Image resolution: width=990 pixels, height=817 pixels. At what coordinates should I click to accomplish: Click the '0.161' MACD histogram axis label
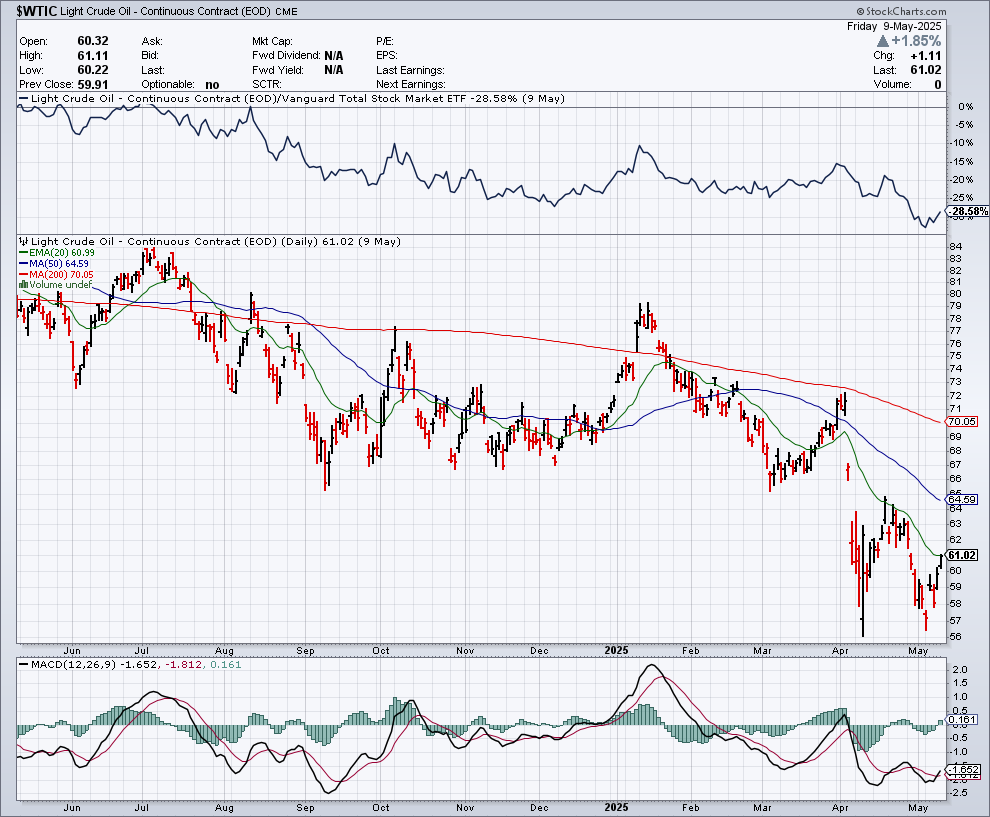(962, 719)
